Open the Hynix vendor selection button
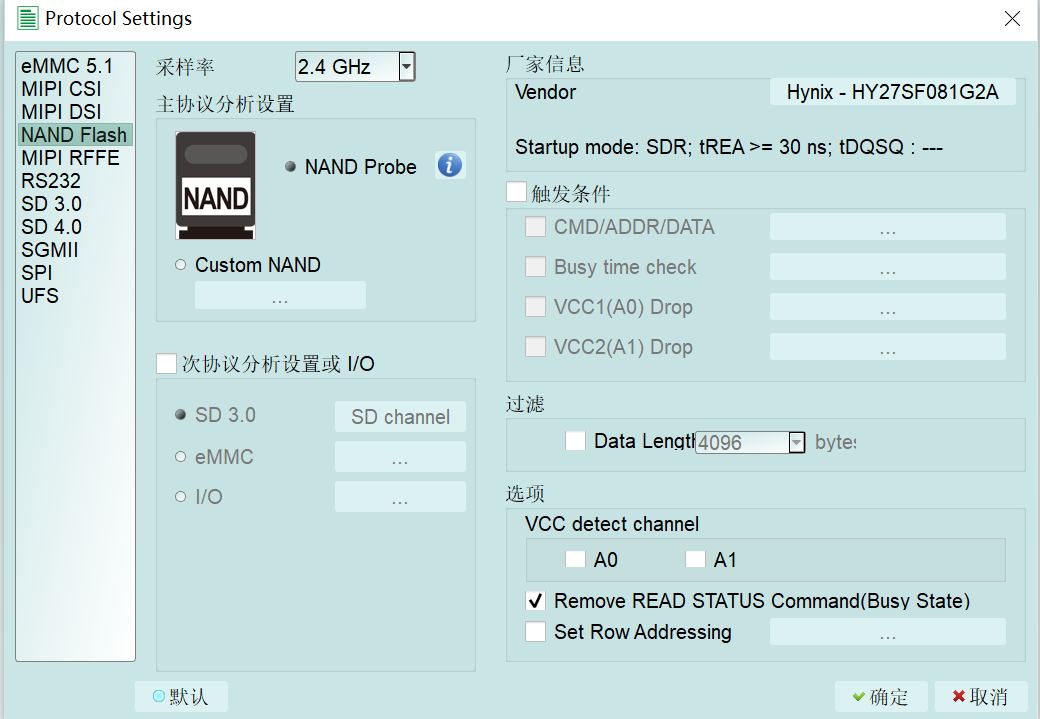This screenshot has width=1040, height=719. click(892, 92)
